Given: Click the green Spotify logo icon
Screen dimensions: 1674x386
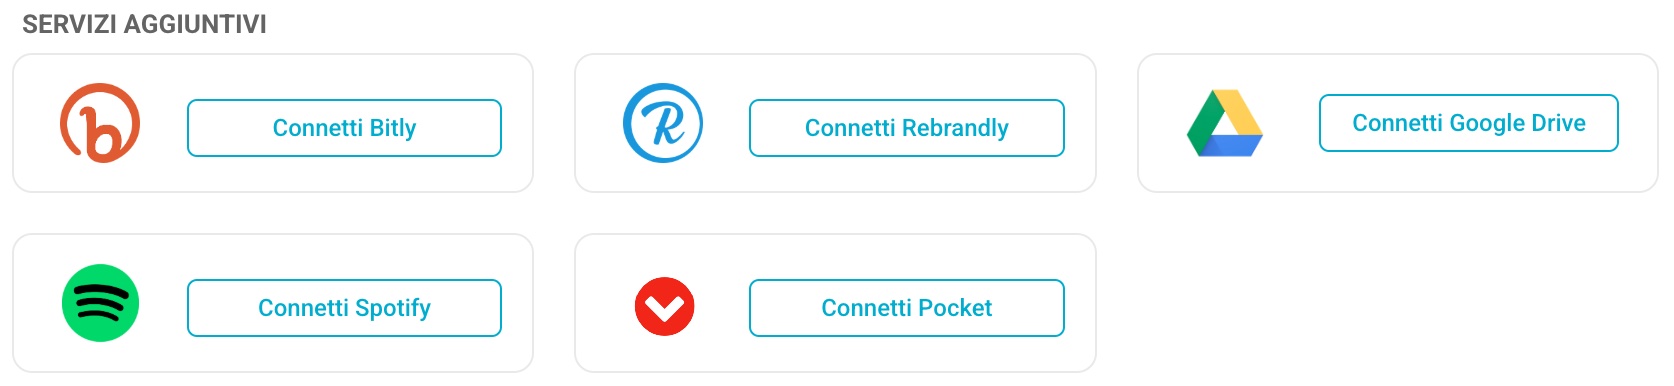Looking at the screenshot, I should 100,303.
